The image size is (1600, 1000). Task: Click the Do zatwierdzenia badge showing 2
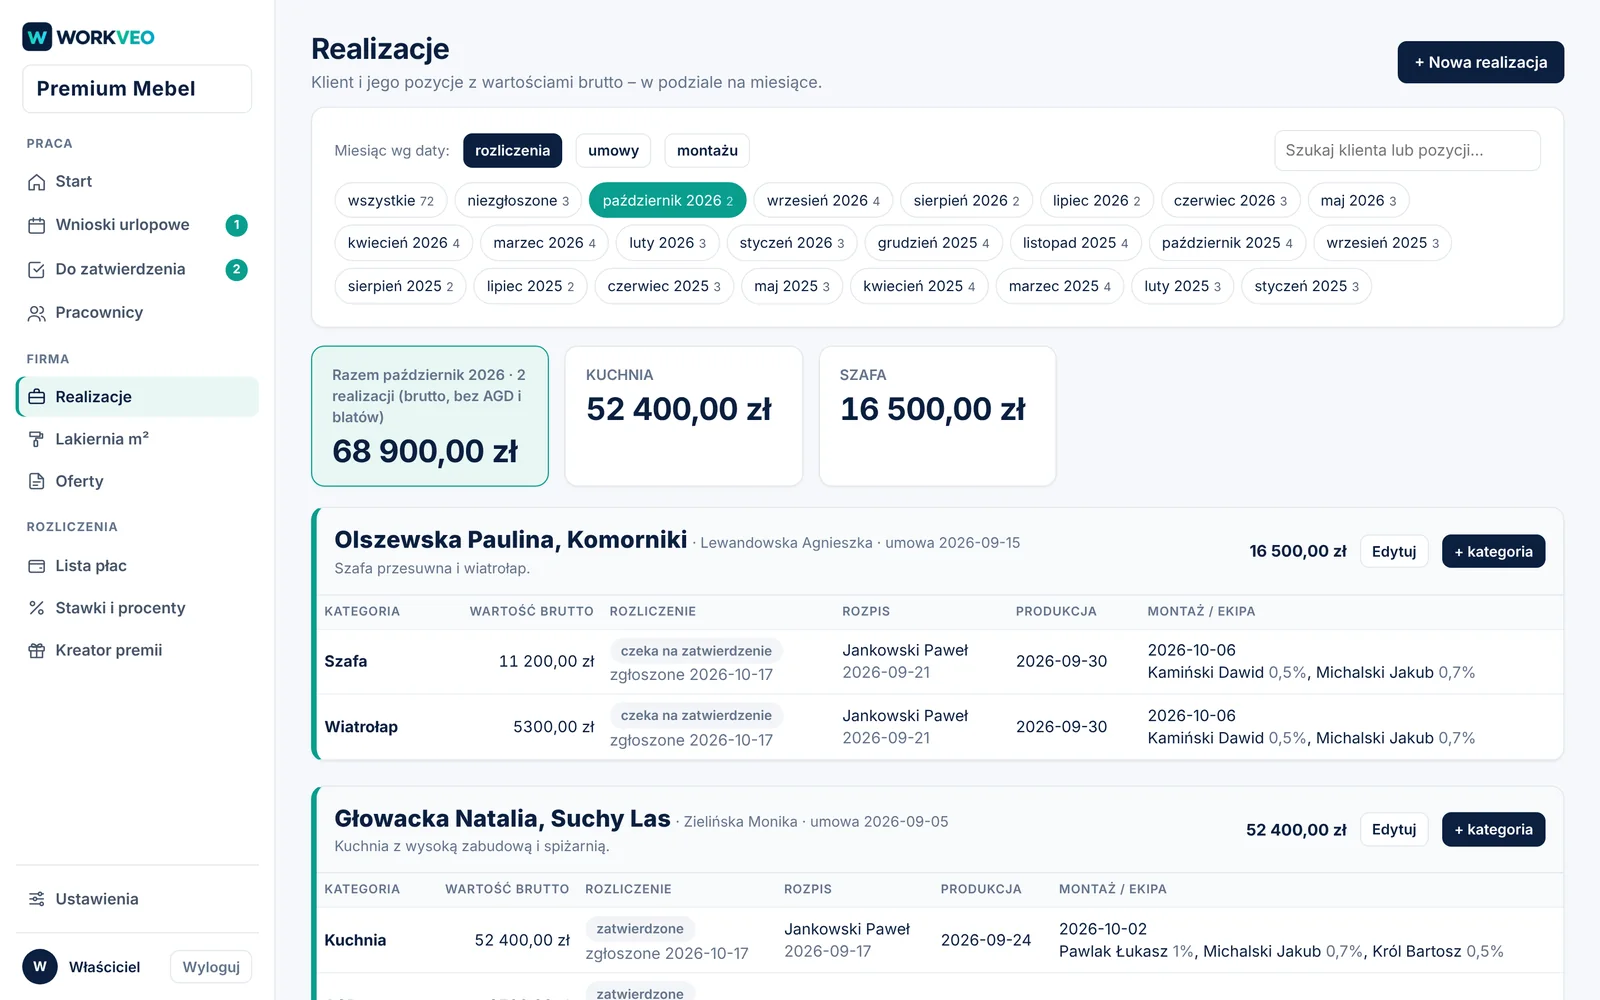click(x=237, y=269)
